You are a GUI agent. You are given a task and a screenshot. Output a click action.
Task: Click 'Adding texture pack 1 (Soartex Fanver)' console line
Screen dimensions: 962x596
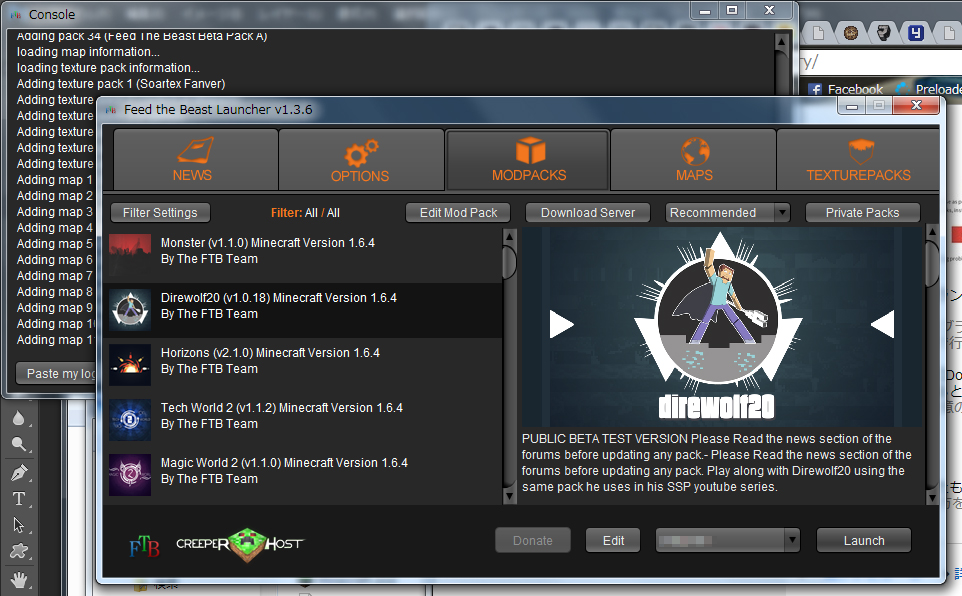tap(121, 84)
